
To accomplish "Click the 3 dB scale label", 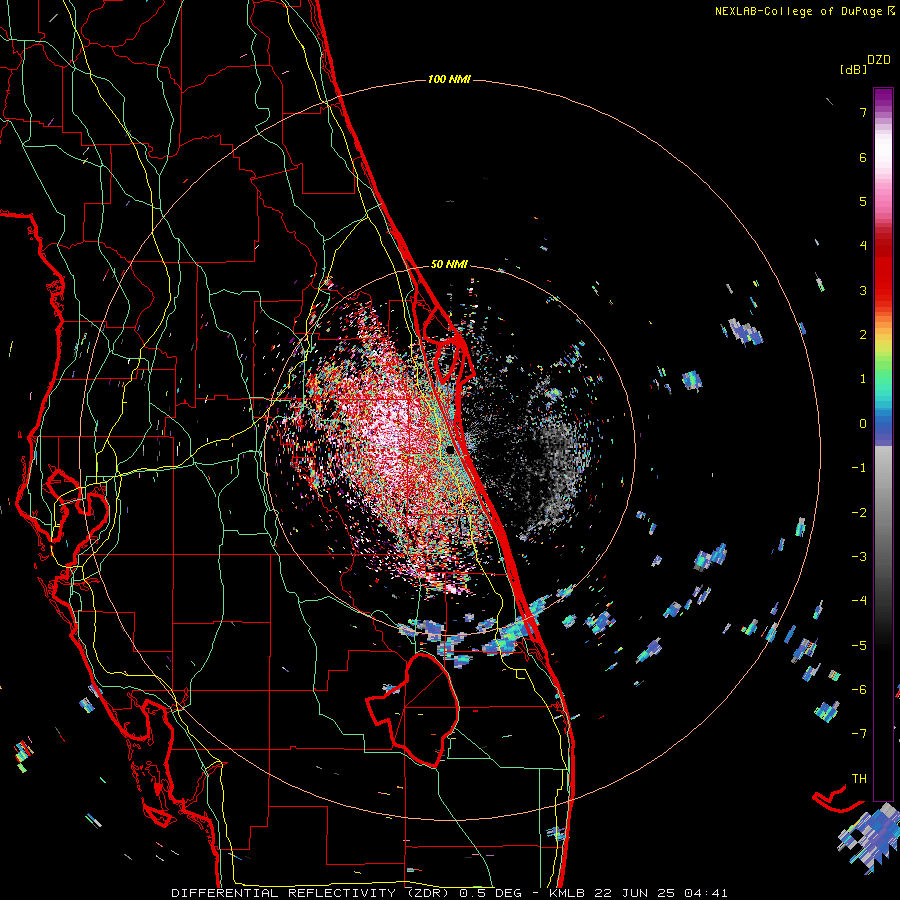I will 863,290.
